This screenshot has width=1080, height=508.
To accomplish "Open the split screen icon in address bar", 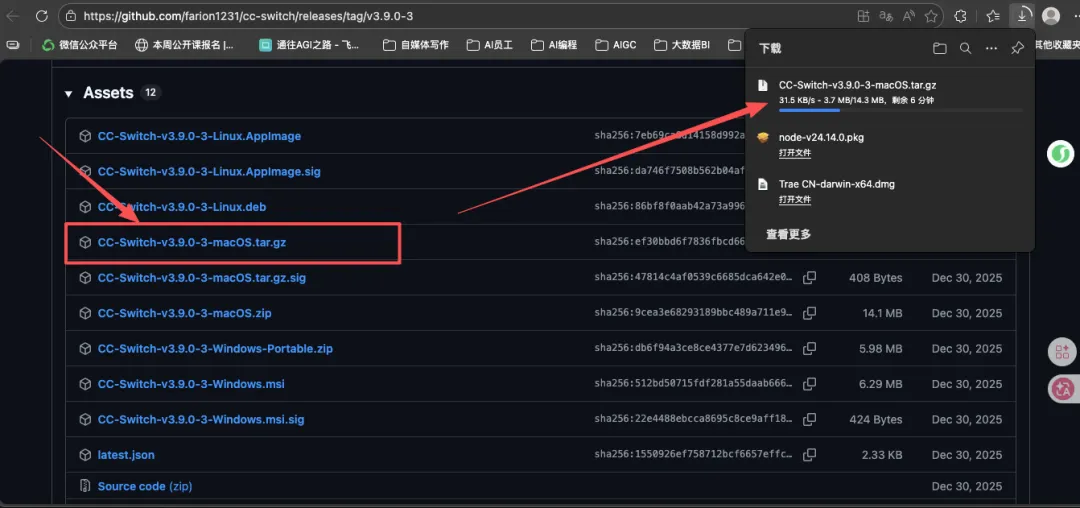I will click(x=864, y=16).
